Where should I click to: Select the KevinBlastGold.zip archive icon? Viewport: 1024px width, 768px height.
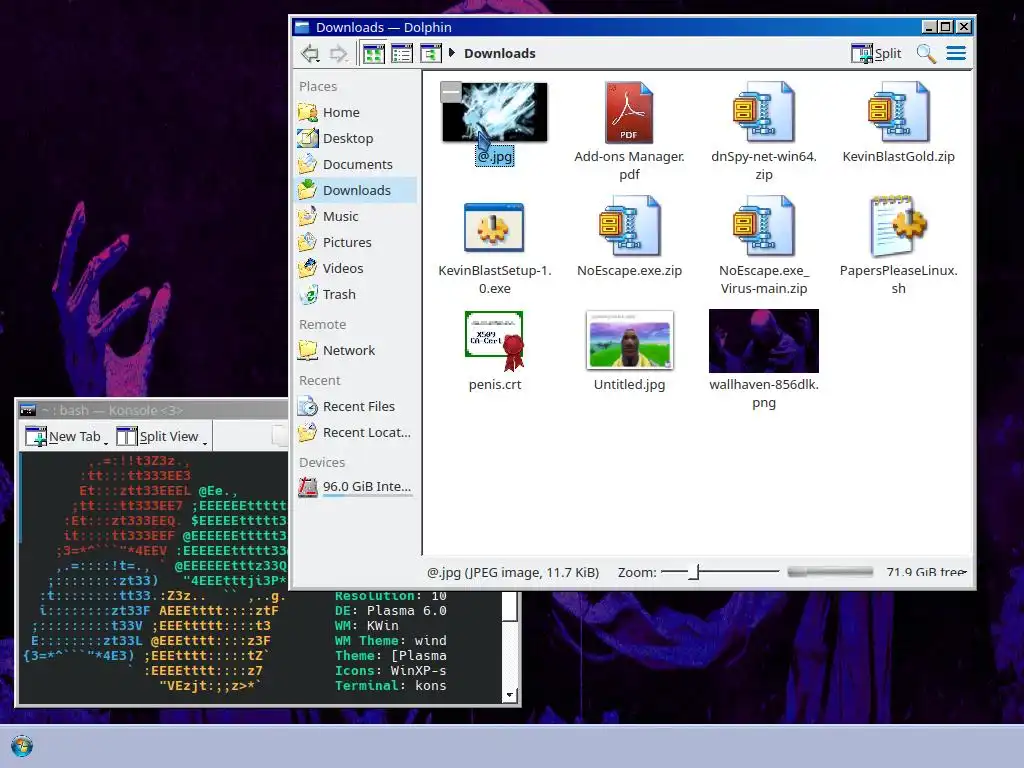[898, 112]
